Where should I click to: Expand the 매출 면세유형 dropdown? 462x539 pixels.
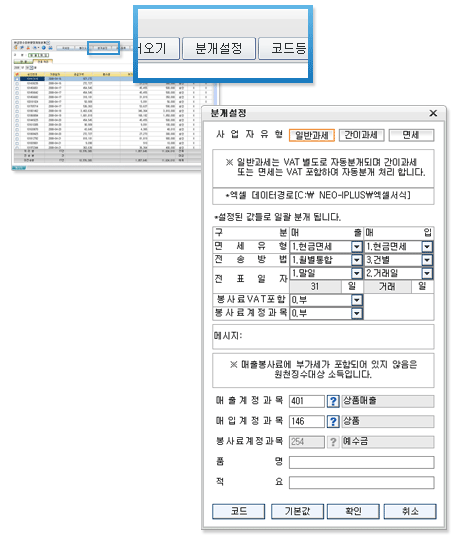coord(357,247)
